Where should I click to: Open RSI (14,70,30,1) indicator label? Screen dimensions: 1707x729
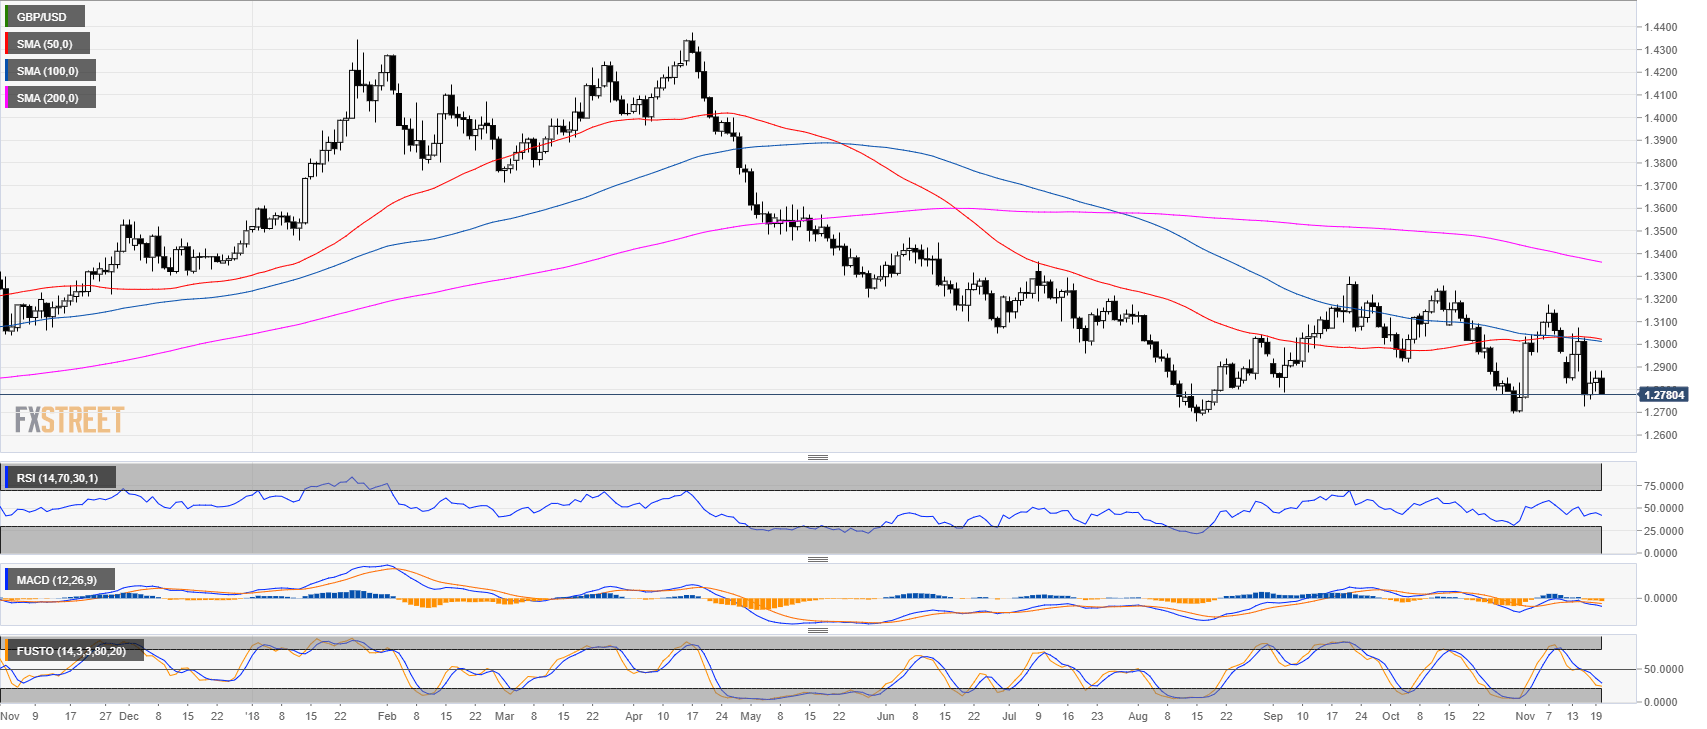click(58, 478)
